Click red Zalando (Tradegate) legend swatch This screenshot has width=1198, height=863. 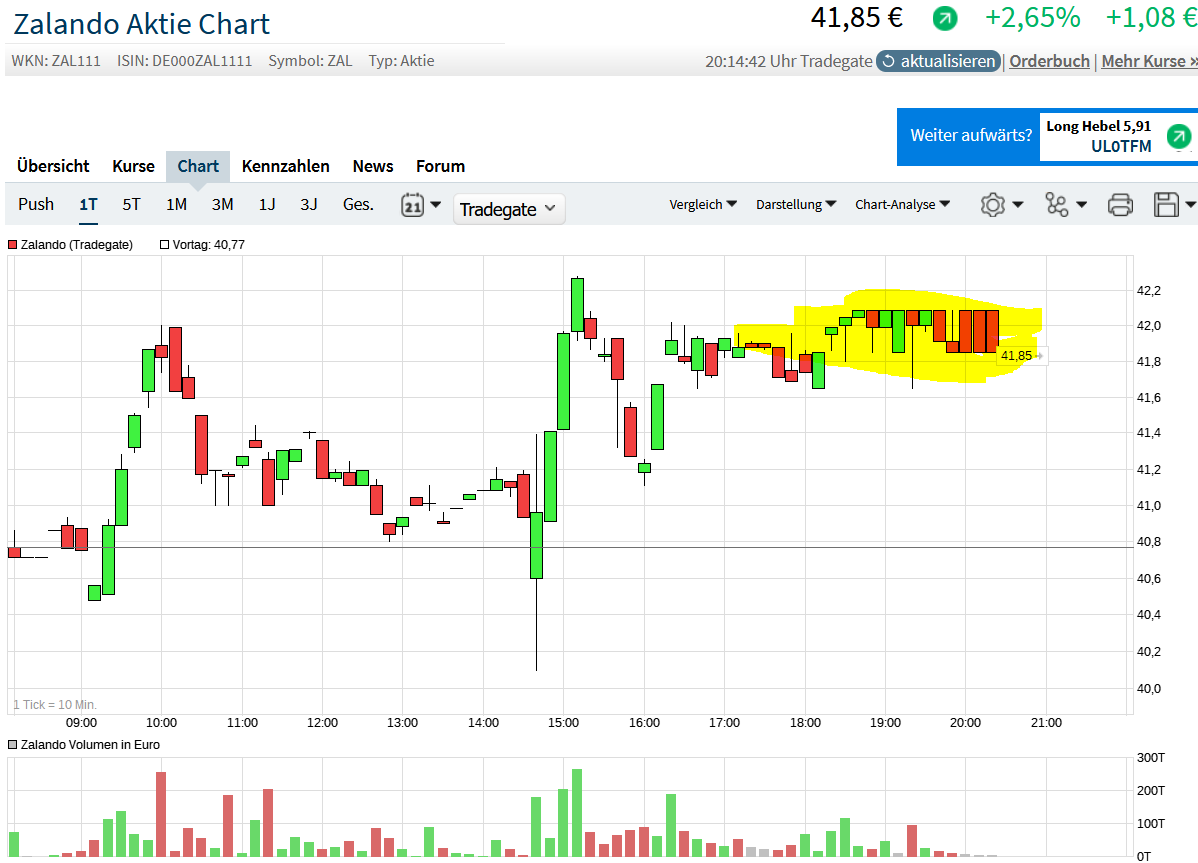tap(13, 244)
